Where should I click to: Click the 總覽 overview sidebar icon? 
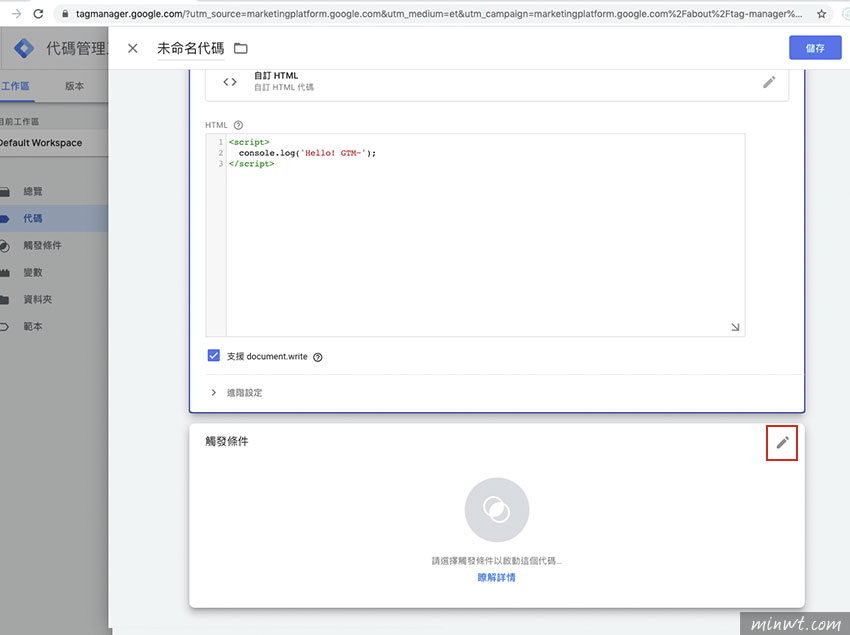pyautogui.click(x=4, y=191)
